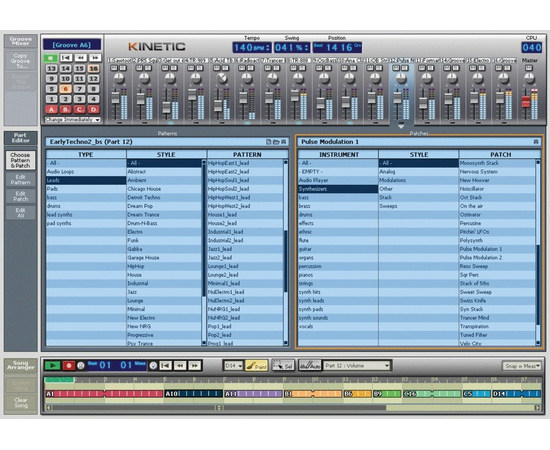This screenshot has height=450, width=550.
Task: Select Synthesizers in the Instrument list
Action: pyautogui.click(x=338, y=189)
